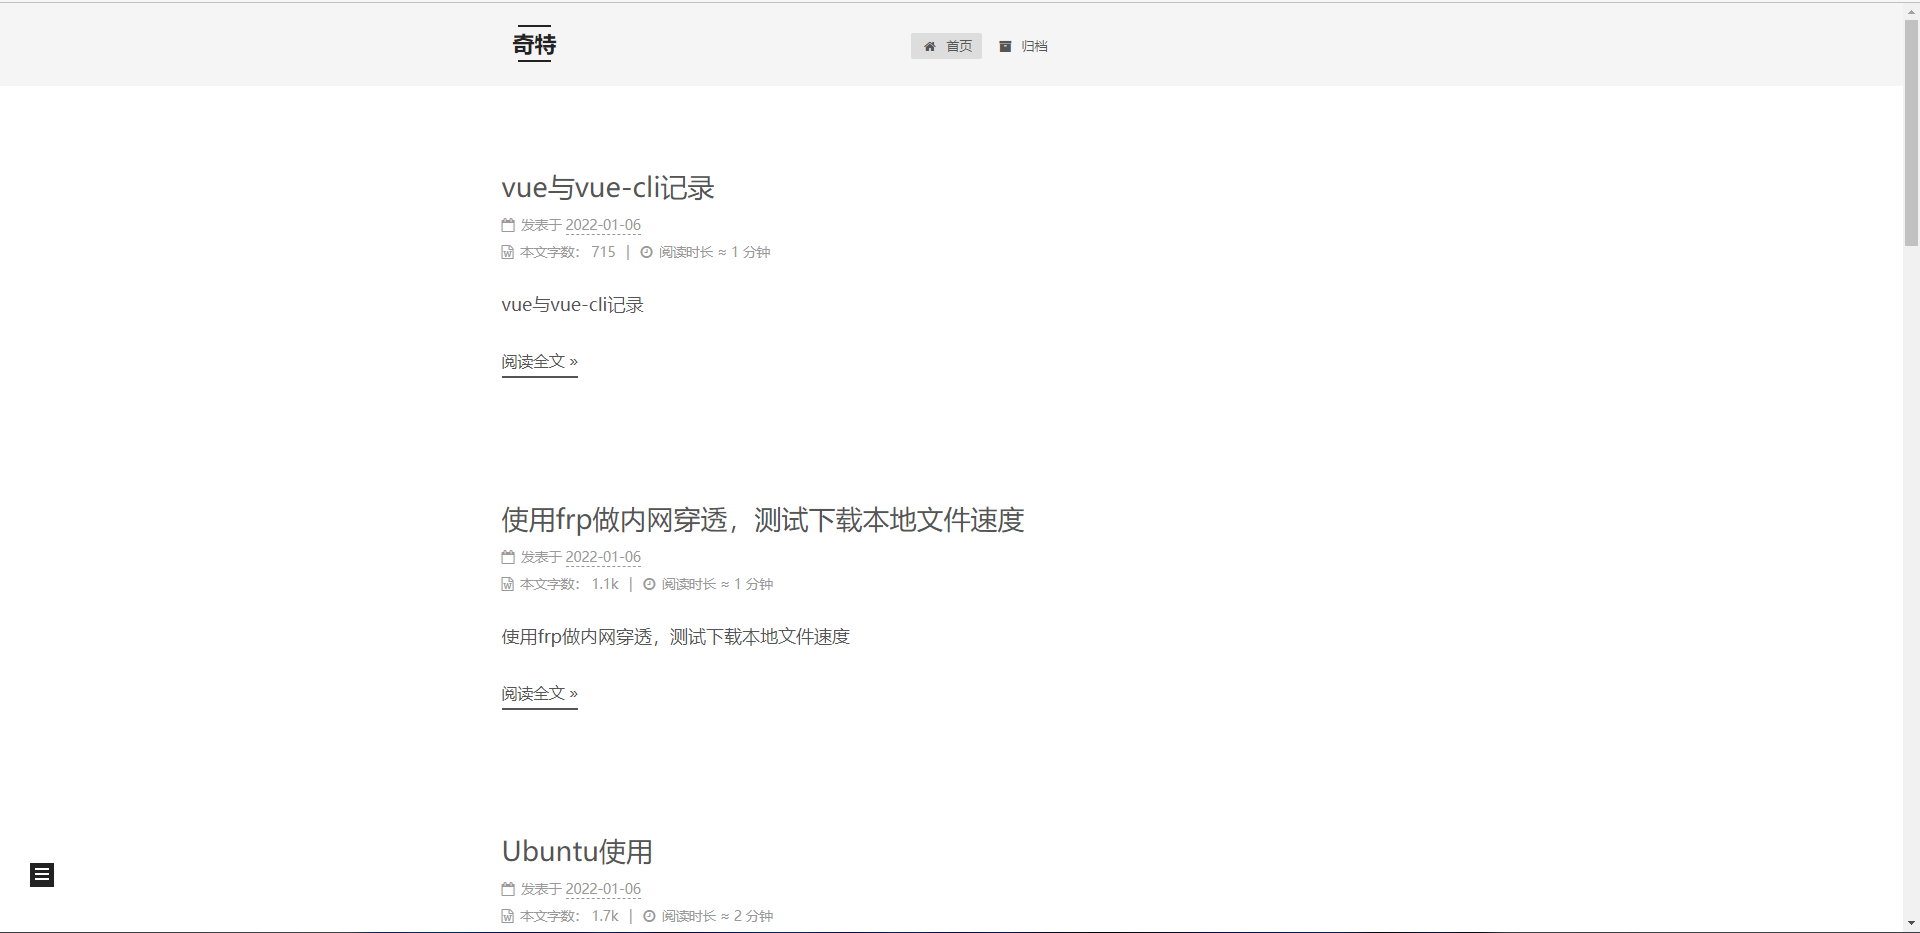1920x933 pixels.
Task: Open the 首页 home menu item
Action: pyautogui.click(x=946, y=46)
